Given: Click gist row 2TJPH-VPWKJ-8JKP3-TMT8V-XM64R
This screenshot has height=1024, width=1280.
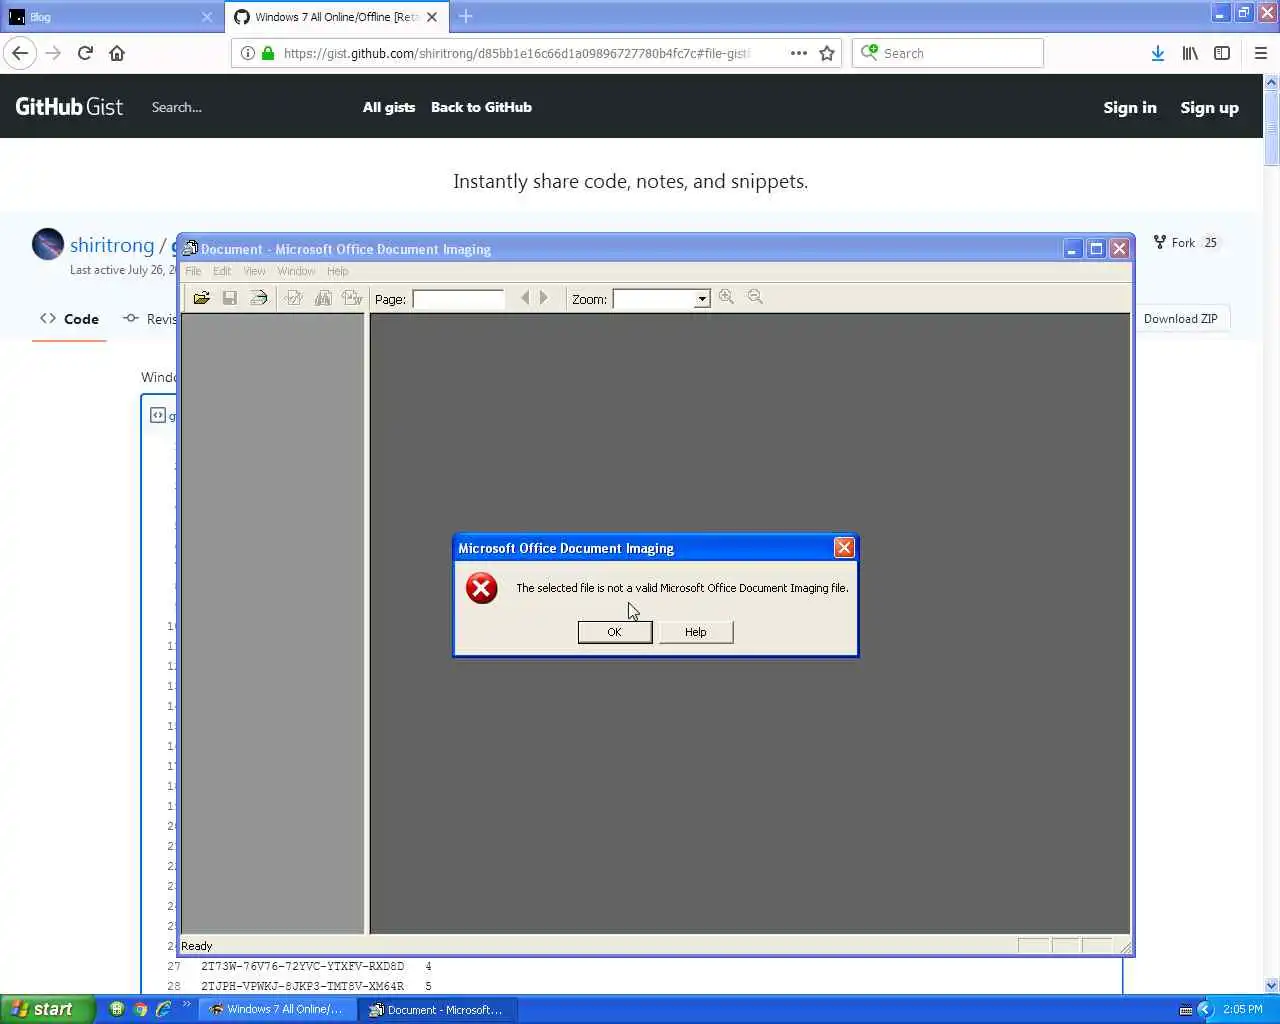Looking at the screenshot, I should [303, 986].
